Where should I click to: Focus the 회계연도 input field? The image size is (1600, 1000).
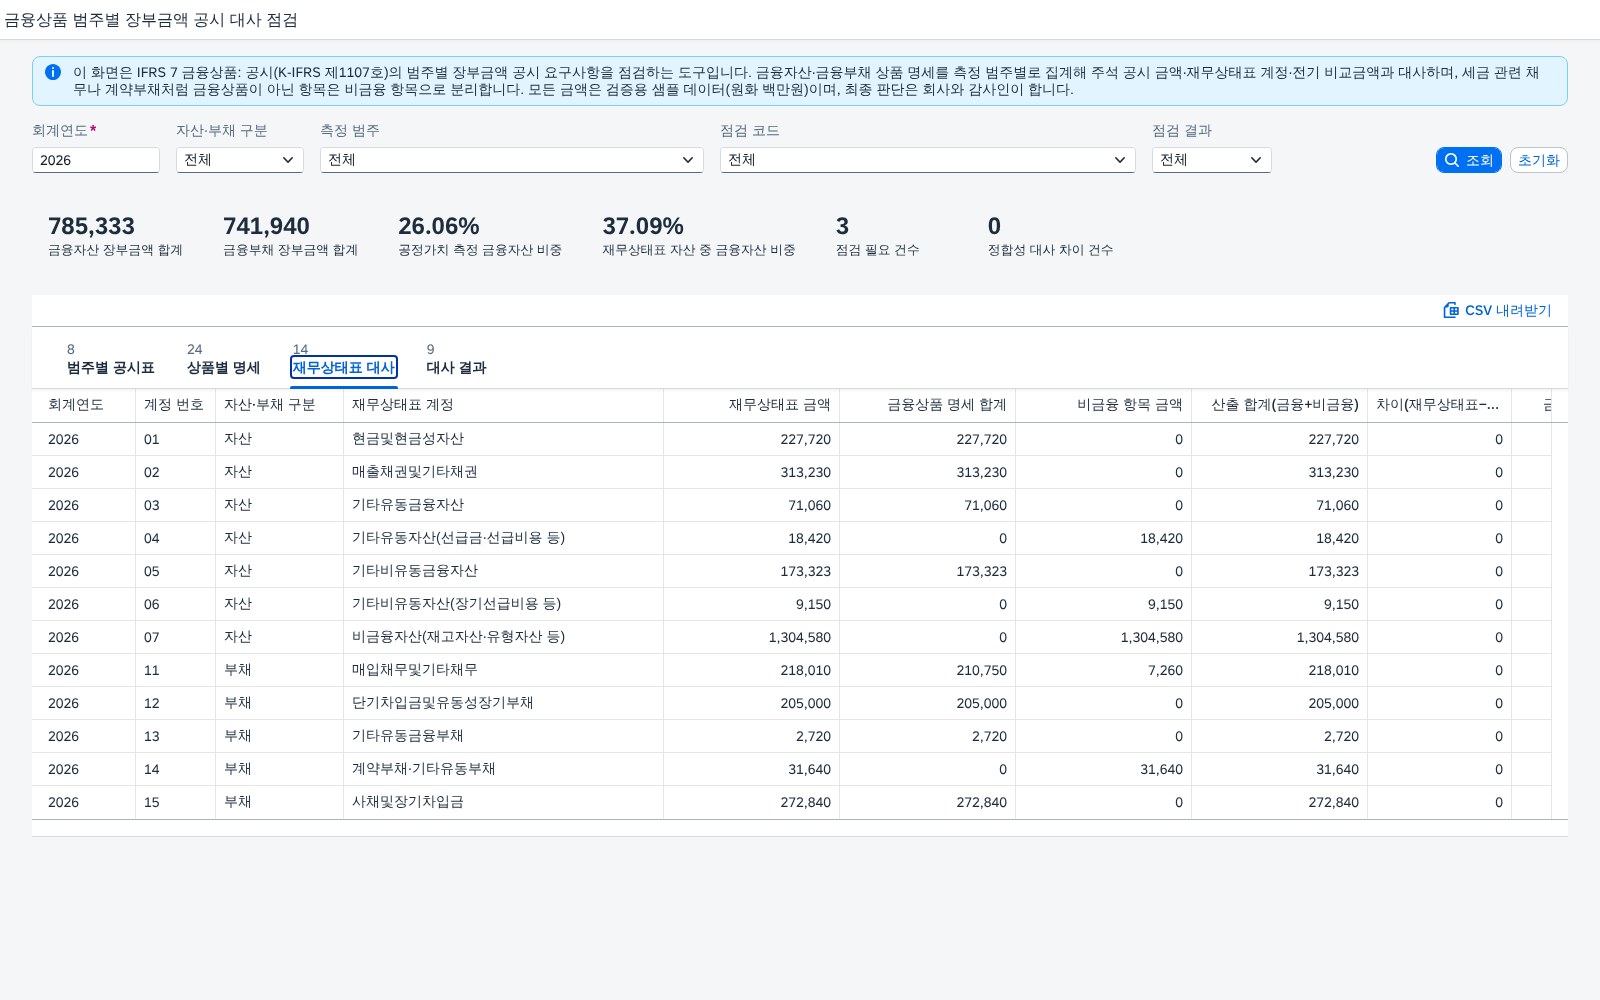tap(96, 160)
